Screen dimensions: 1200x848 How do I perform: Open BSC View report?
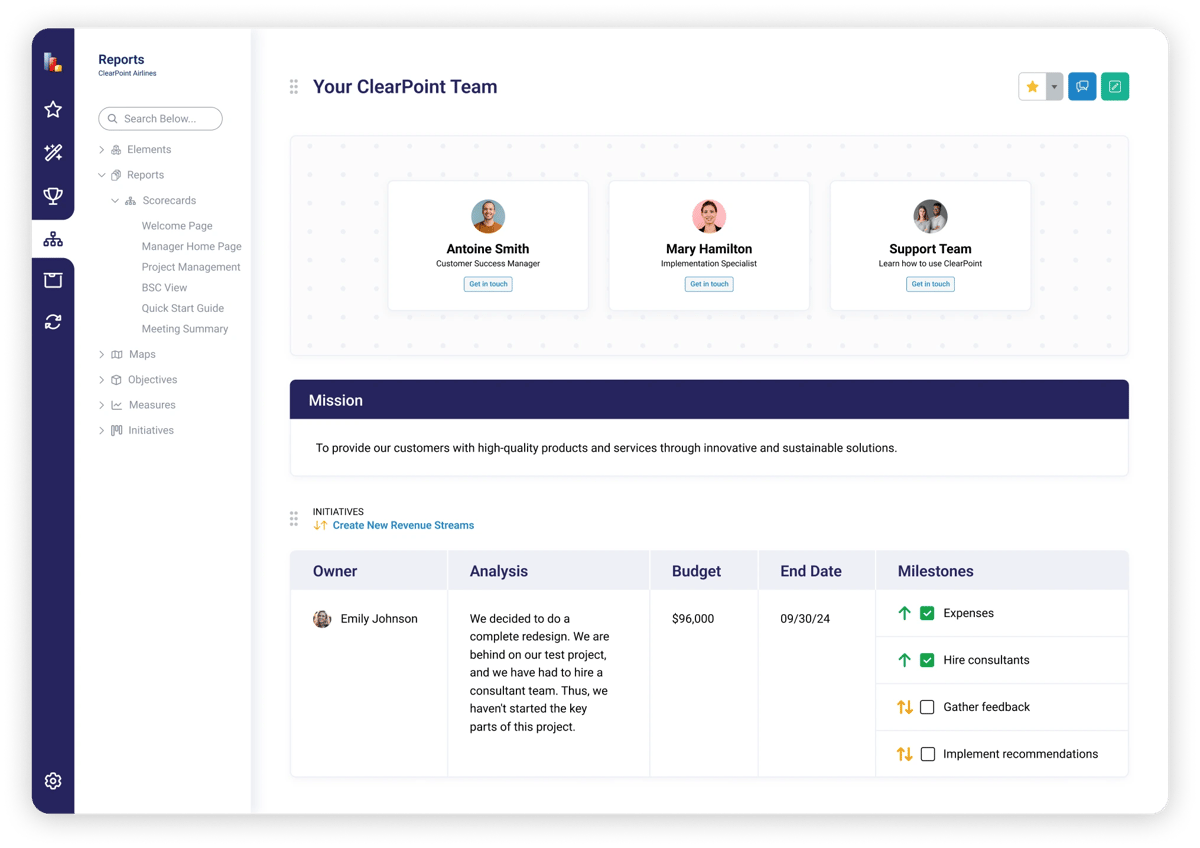pos(164,288)
